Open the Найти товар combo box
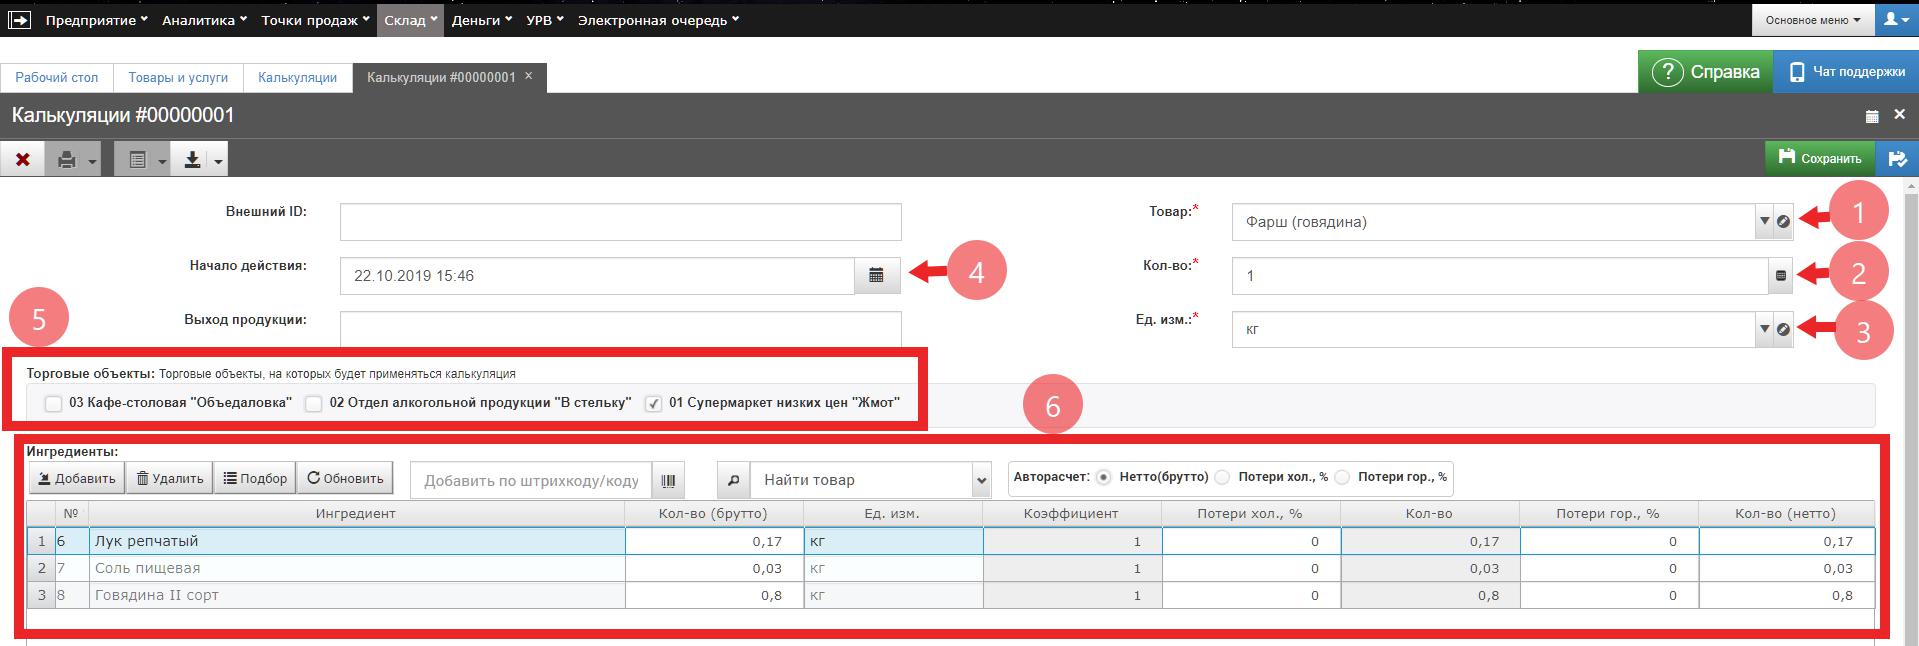 pos(980,480)
